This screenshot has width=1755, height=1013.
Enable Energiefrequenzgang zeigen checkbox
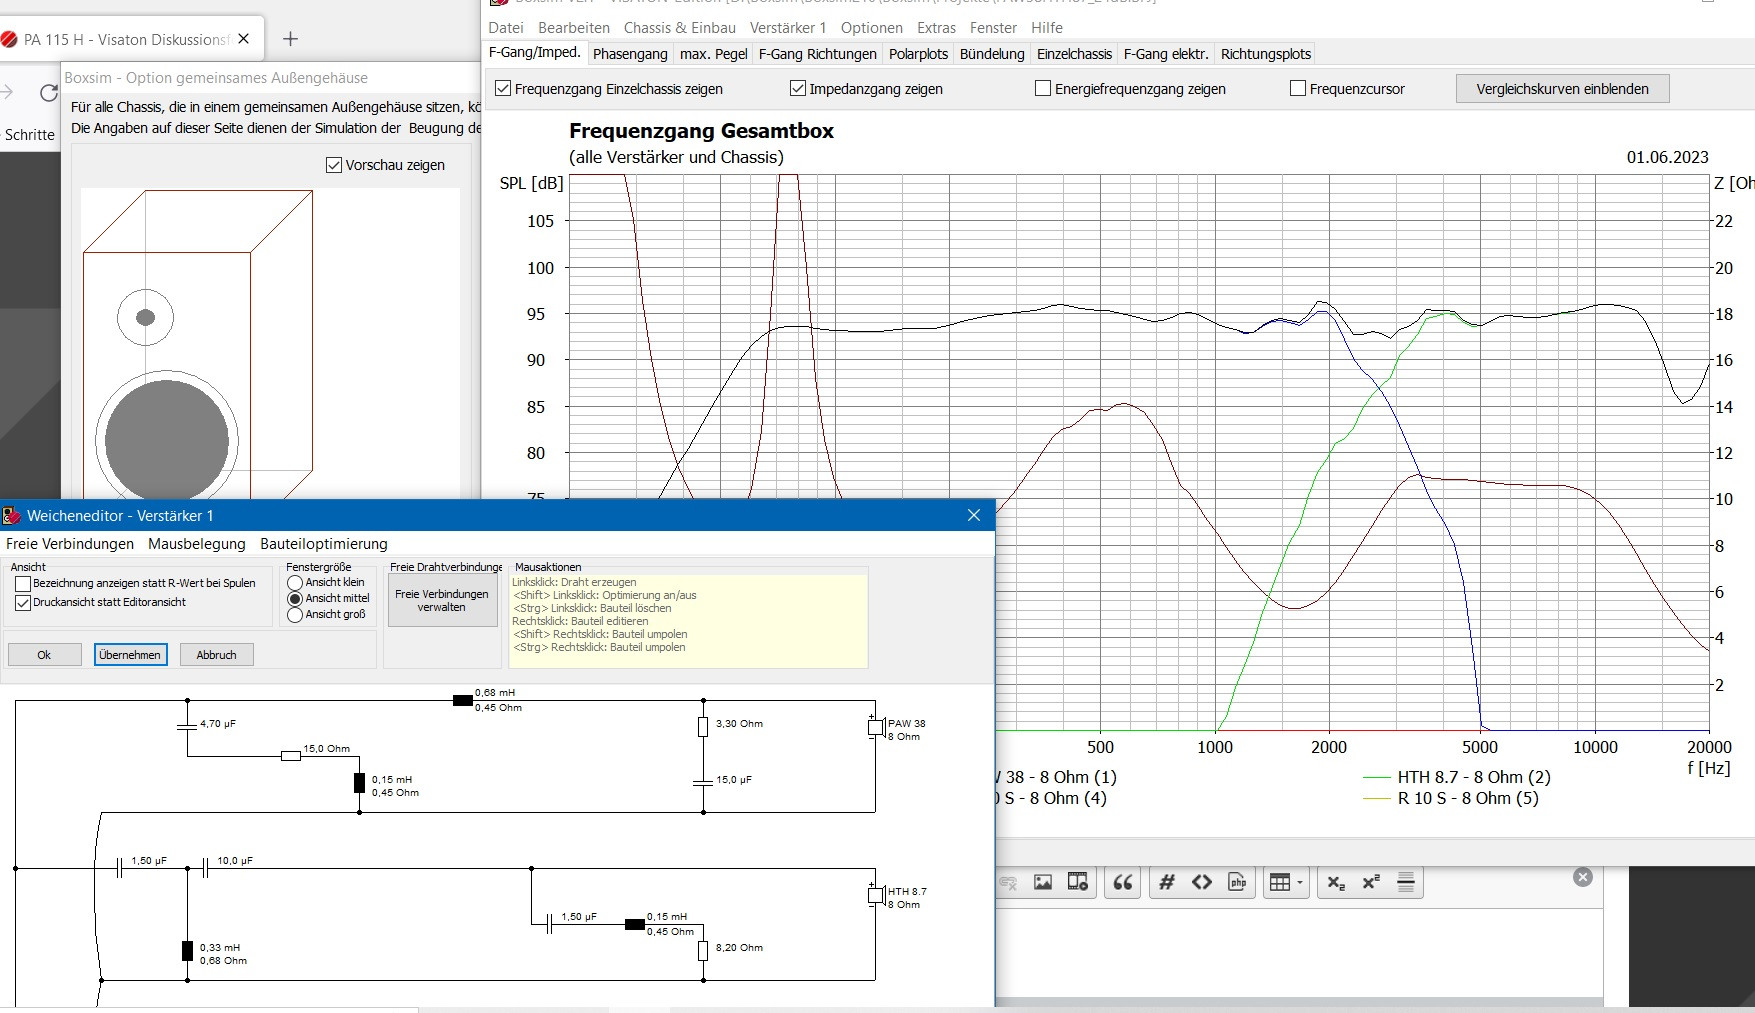coord(1043,88)
